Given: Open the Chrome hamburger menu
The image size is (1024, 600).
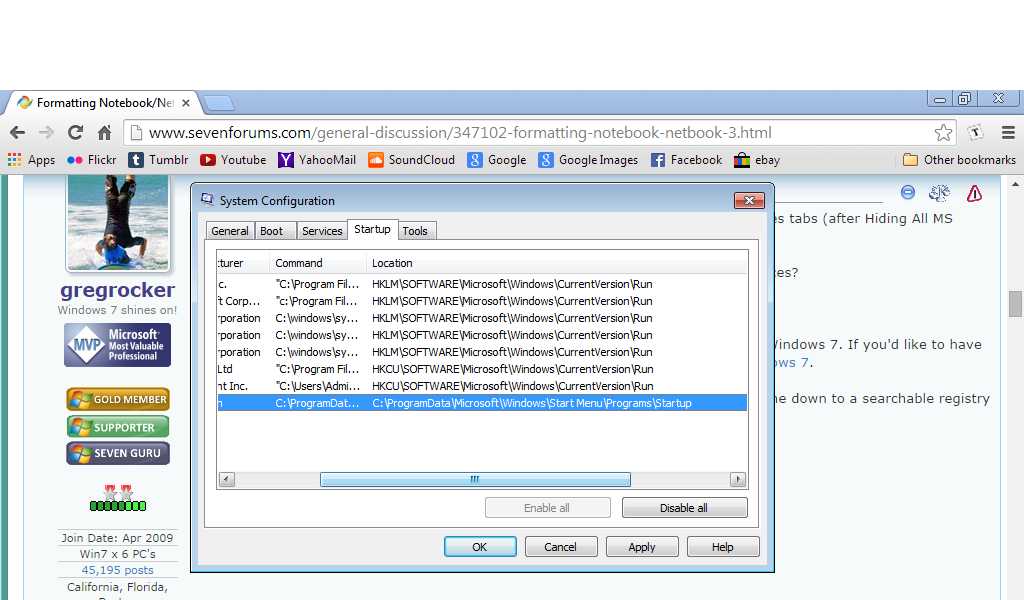Looking at the screenshot, I should click(1008, 133).
